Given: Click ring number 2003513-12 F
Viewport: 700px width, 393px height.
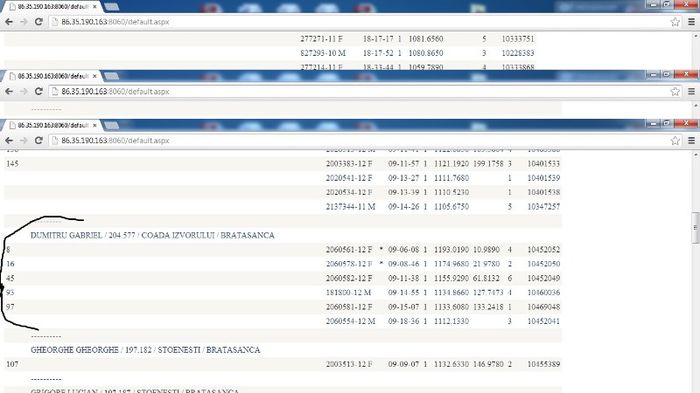Looking at the screenshot, I should pyautogui.click(x=349, y=364).
